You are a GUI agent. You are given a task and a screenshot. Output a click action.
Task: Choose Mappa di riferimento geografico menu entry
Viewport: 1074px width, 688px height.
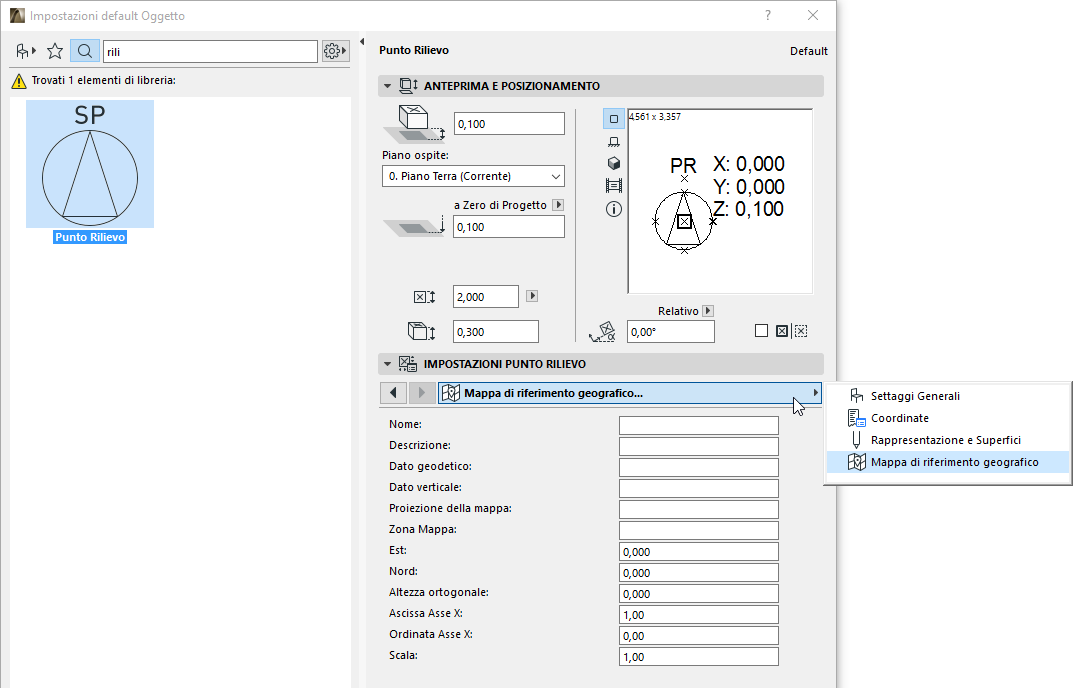click(x=949, y=462)
